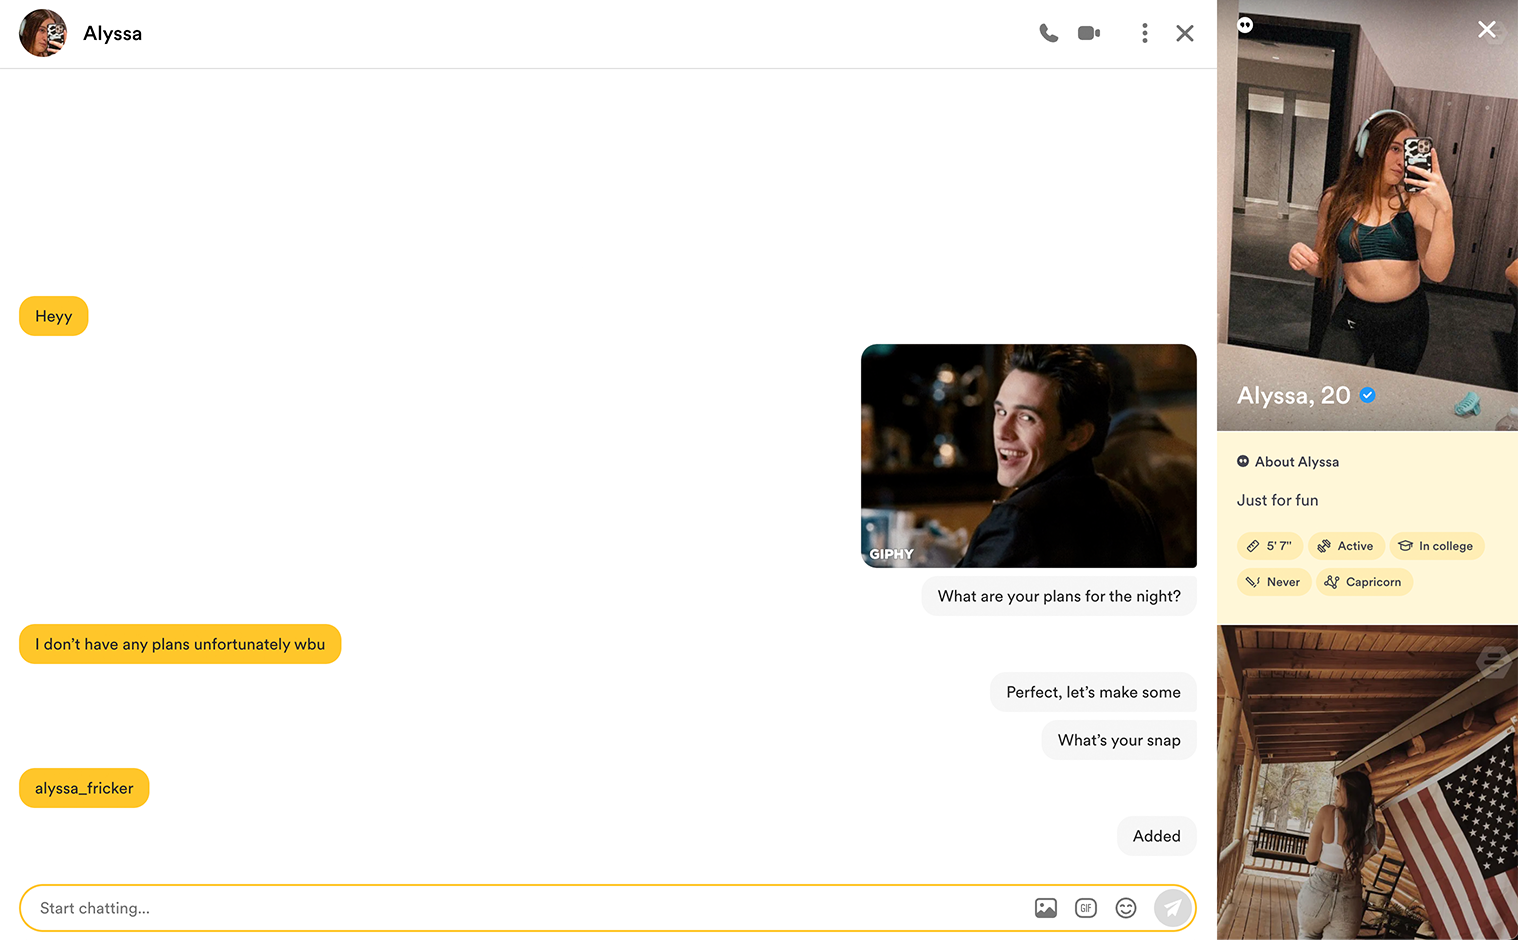Close the chat conversation with the X
Viewport: 1518px width, 940px height.
[1185, 33]
